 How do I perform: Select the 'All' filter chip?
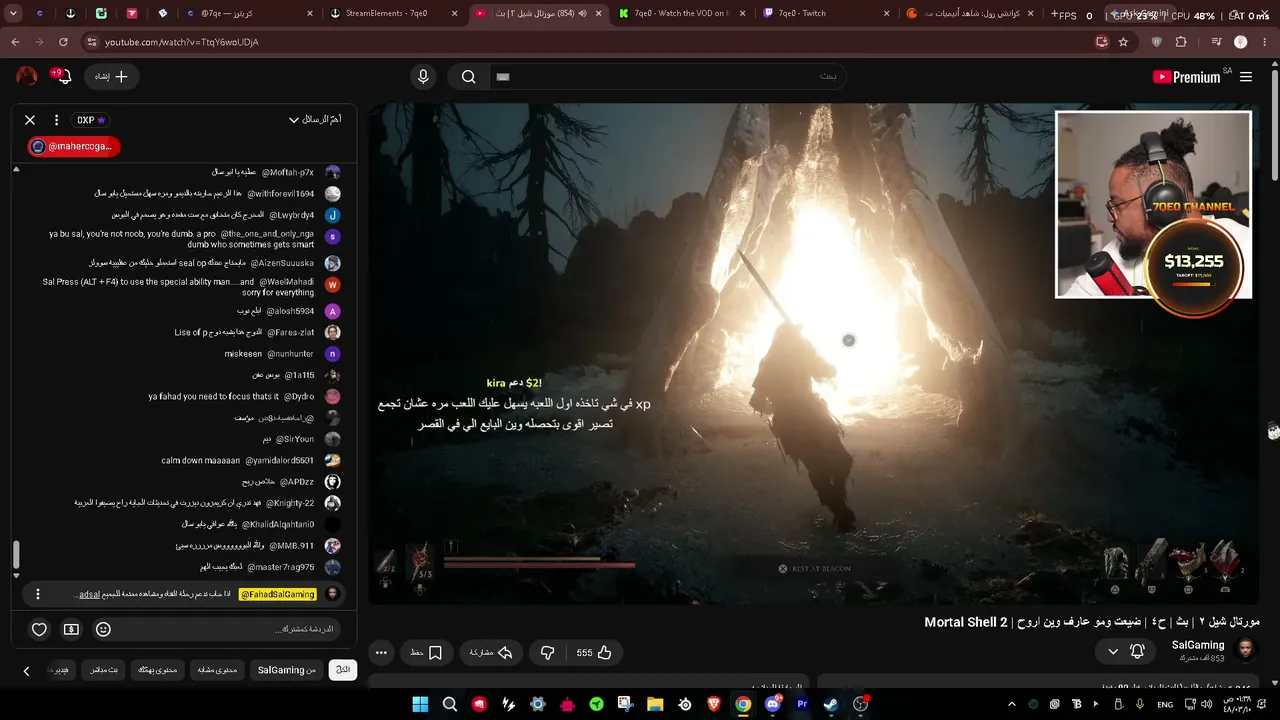pos(343,670)
